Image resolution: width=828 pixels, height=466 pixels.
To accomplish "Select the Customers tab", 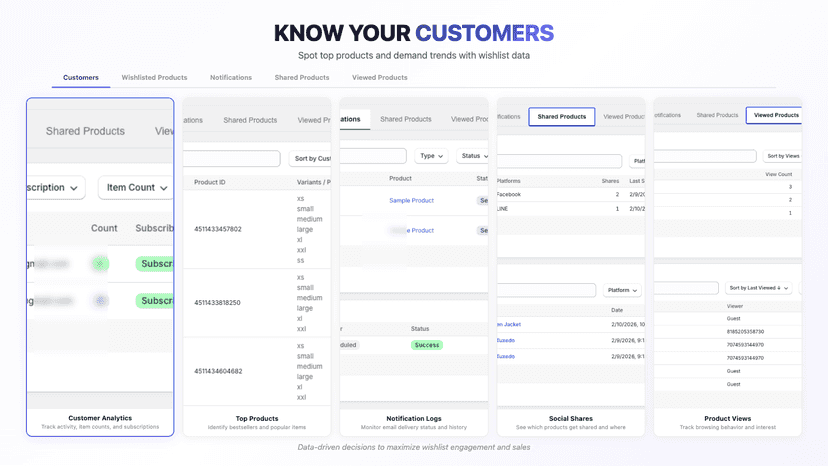I will click(x=81, y=78).
